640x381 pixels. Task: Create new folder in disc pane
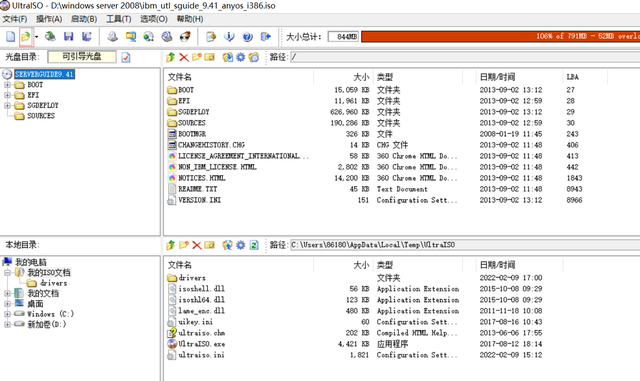pyautogui.click(x=197, y=57)
